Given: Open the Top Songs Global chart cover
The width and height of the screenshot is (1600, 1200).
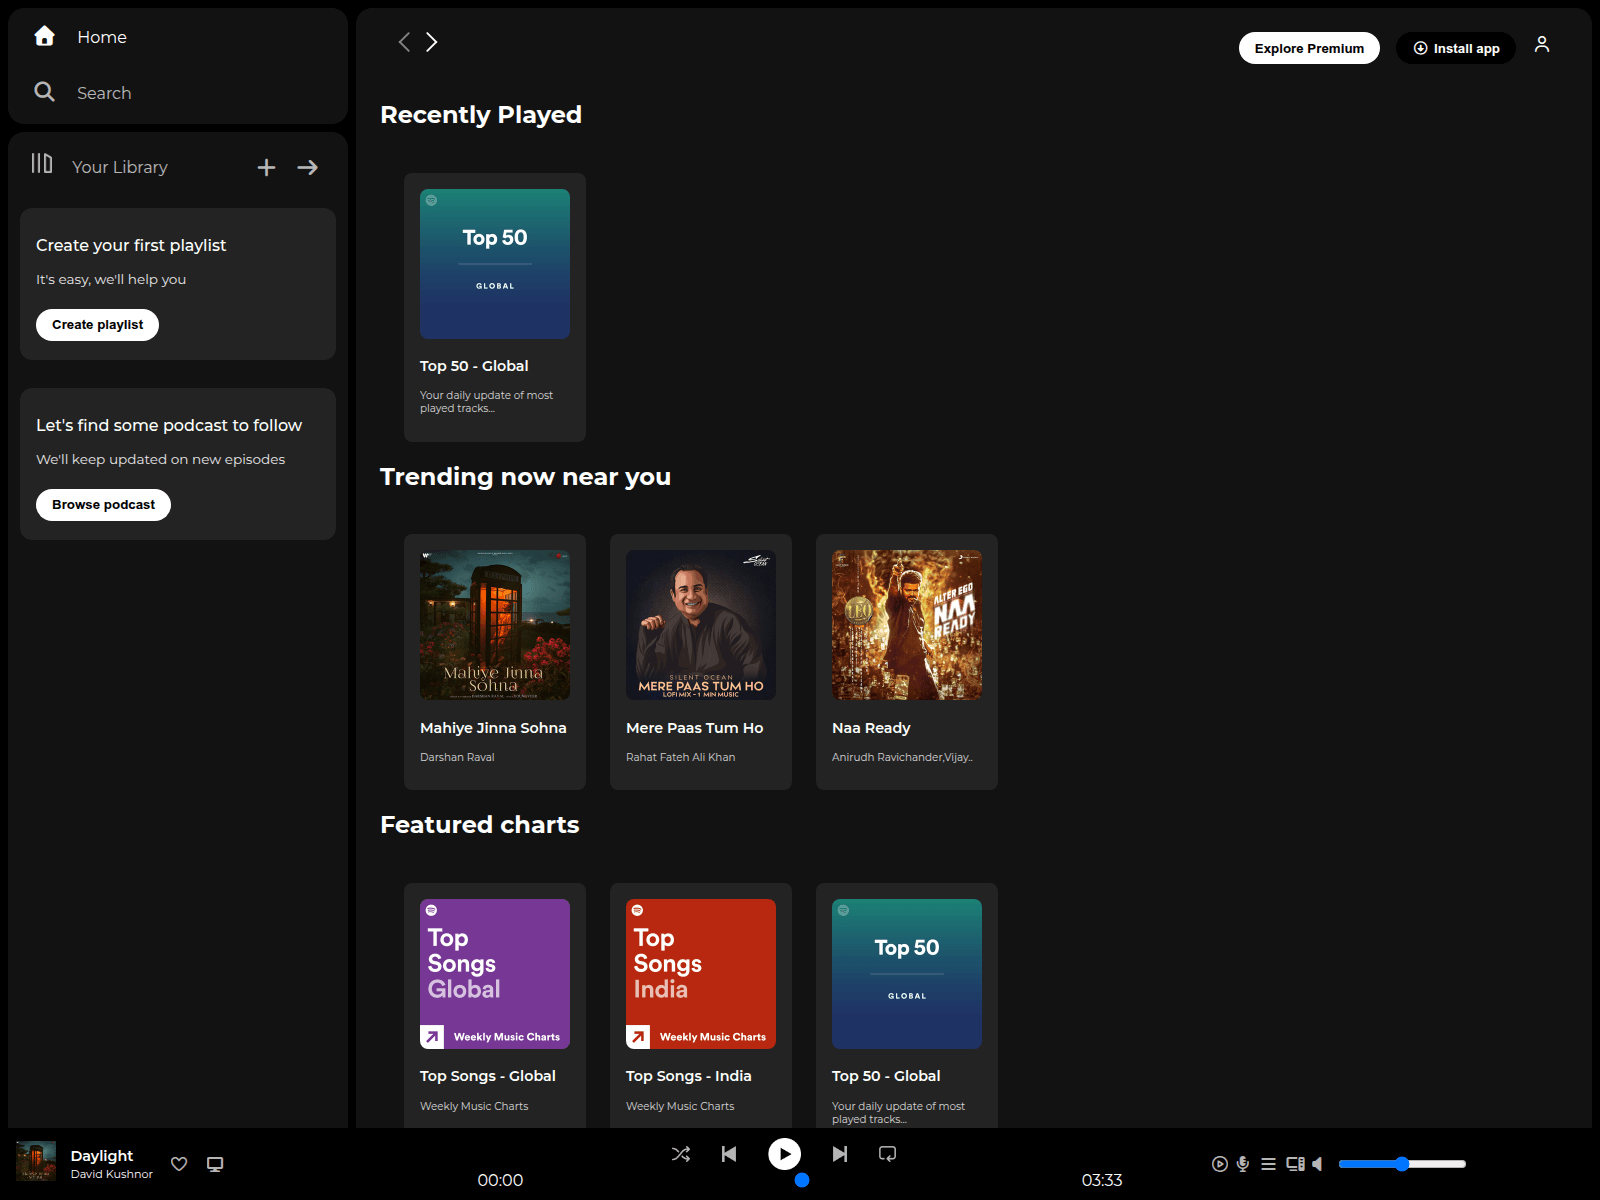Looking at the screenshot, I should click(495, 974).
